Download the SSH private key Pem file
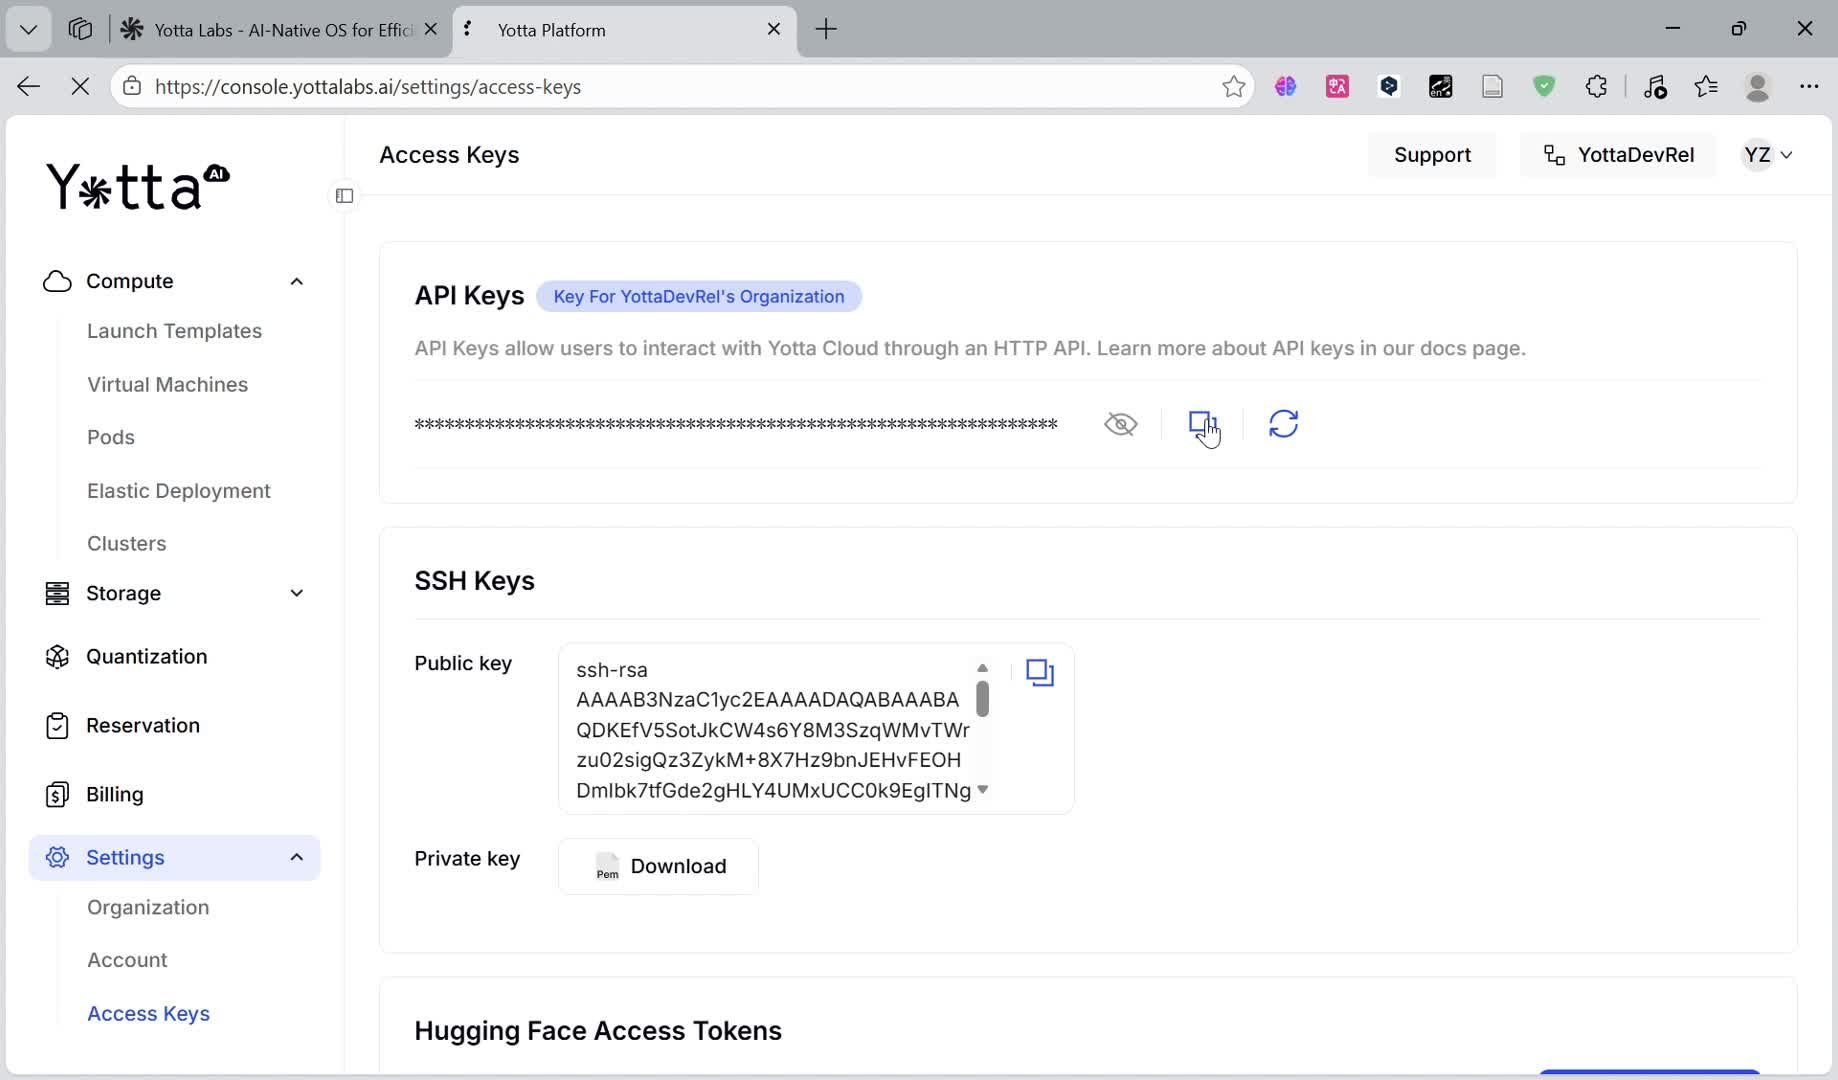1838x1080 pixels. pyautogui.click(x=659, y=866)
